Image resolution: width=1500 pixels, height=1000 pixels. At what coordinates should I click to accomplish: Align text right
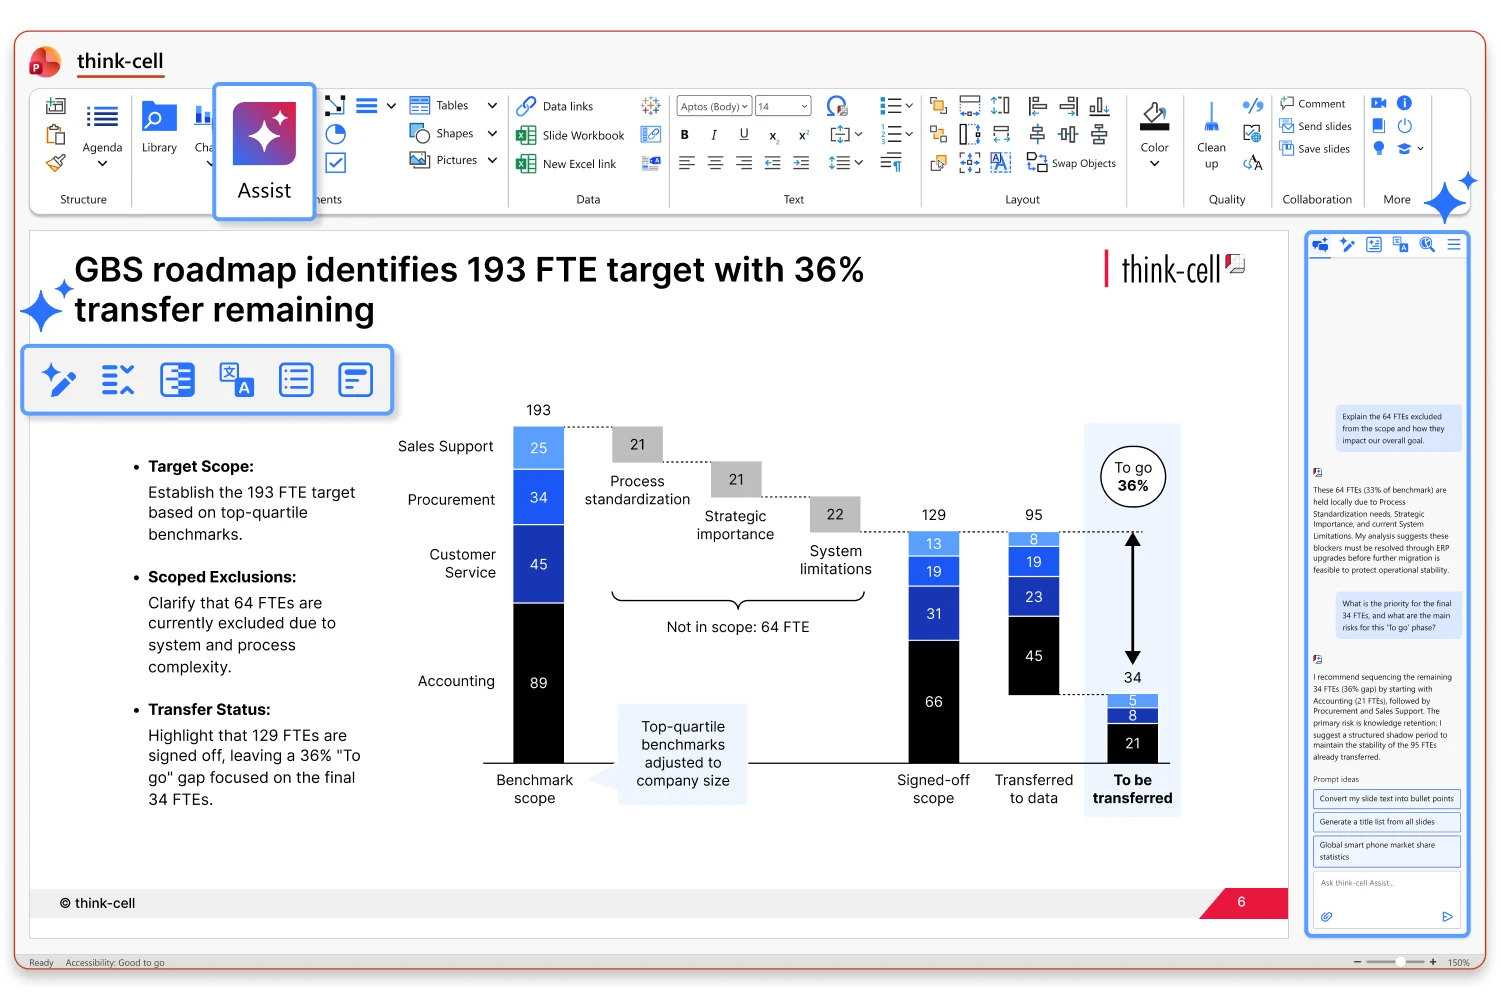744,163
